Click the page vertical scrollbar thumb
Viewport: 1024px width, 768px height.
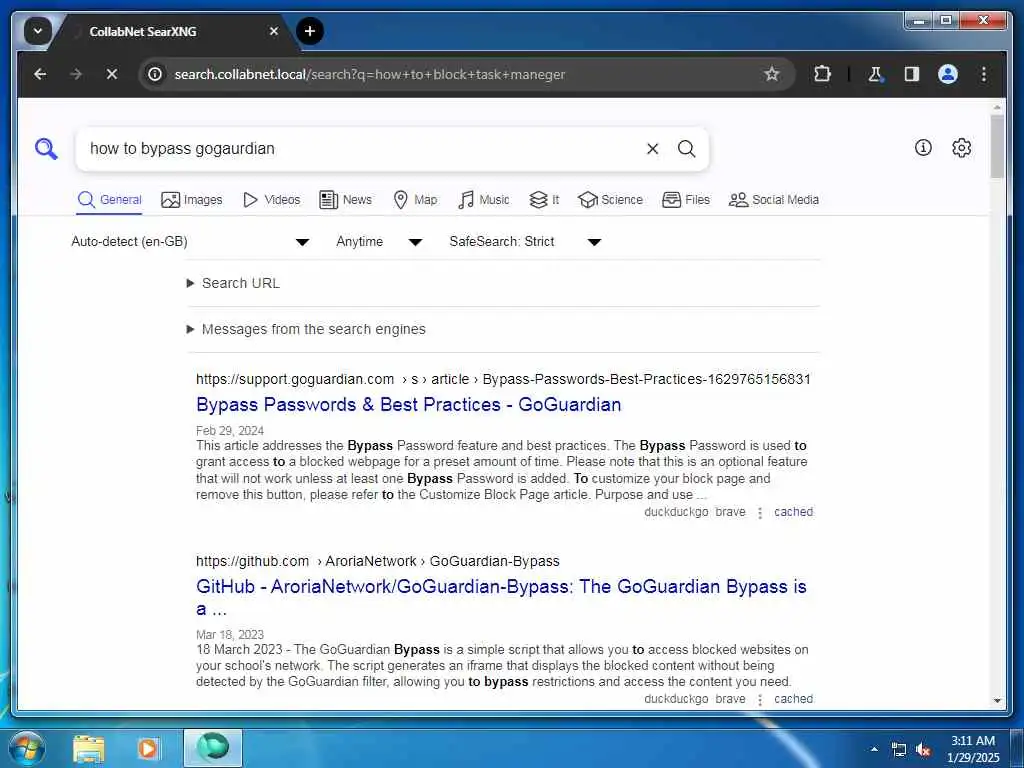997,147
